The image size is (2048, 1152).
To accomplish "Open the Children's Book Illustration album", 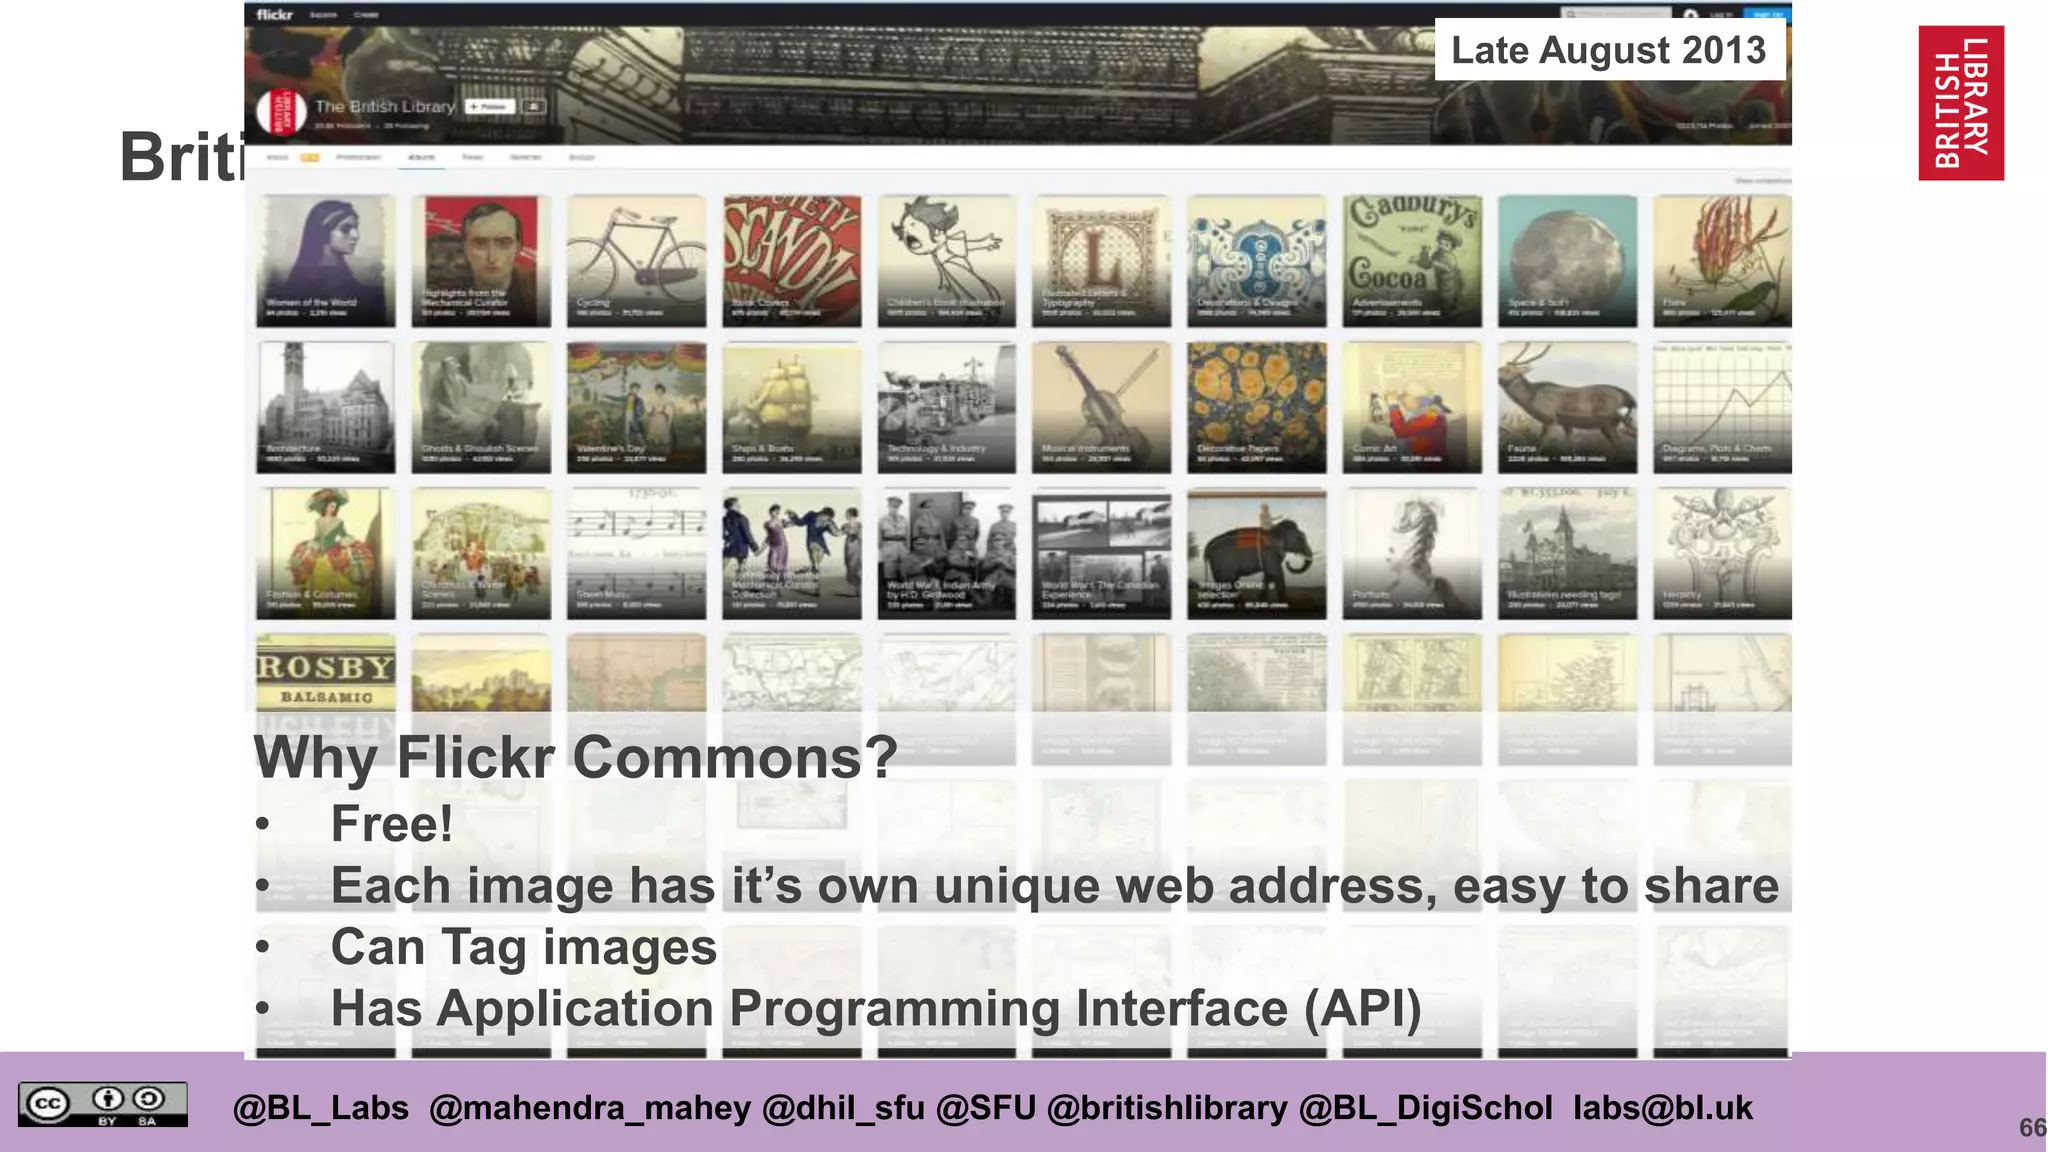I will pos(947,261).
